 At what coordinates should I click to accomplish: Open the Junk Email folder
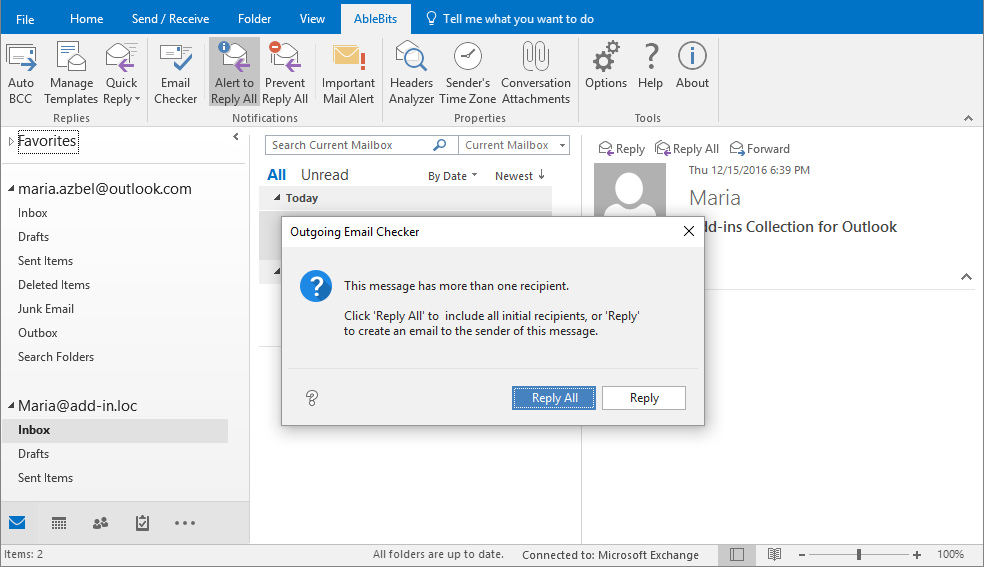(46, 309)
